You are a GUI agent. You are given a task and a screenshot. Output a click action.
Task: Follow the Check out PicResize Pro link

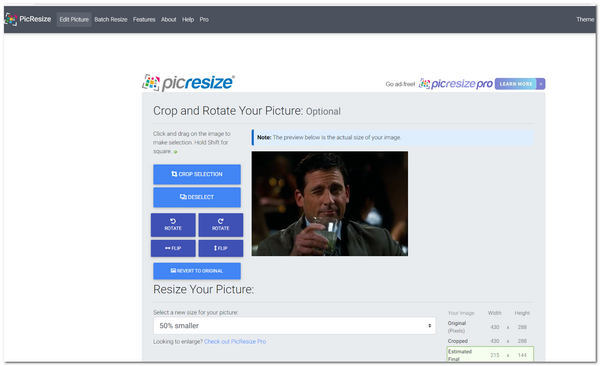(x=235, y=341)
